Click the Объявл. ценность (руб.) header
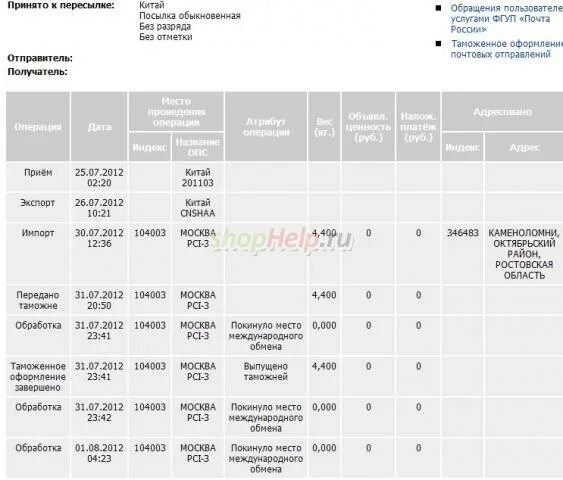563x480 pixels. coord(368,127)
